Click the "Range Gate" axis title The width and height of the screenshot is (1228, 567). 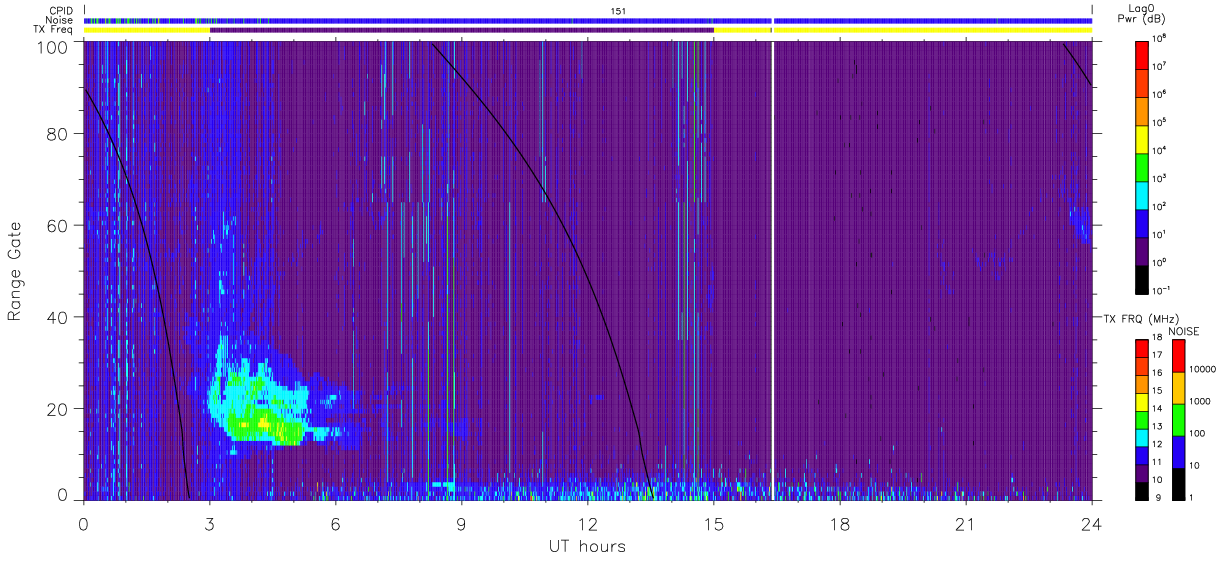(16, 273)
